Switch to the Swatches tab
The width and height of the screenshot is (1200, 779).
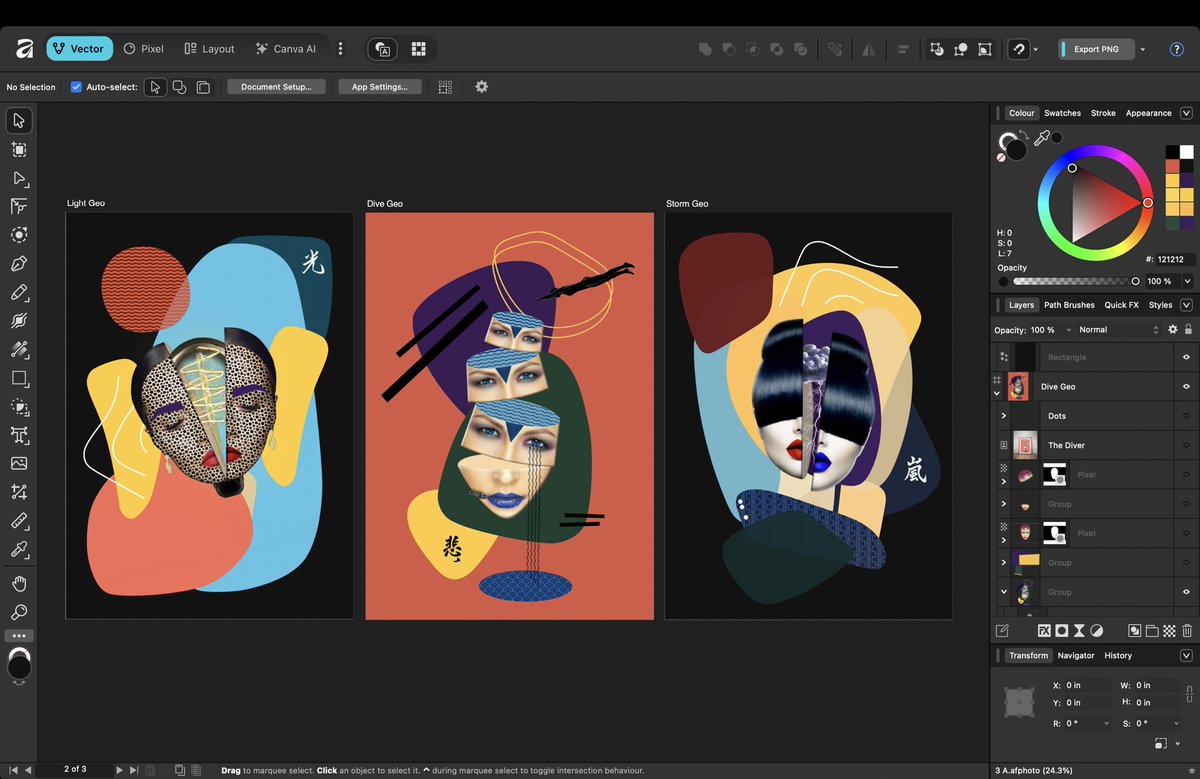tap(1062, 113)
